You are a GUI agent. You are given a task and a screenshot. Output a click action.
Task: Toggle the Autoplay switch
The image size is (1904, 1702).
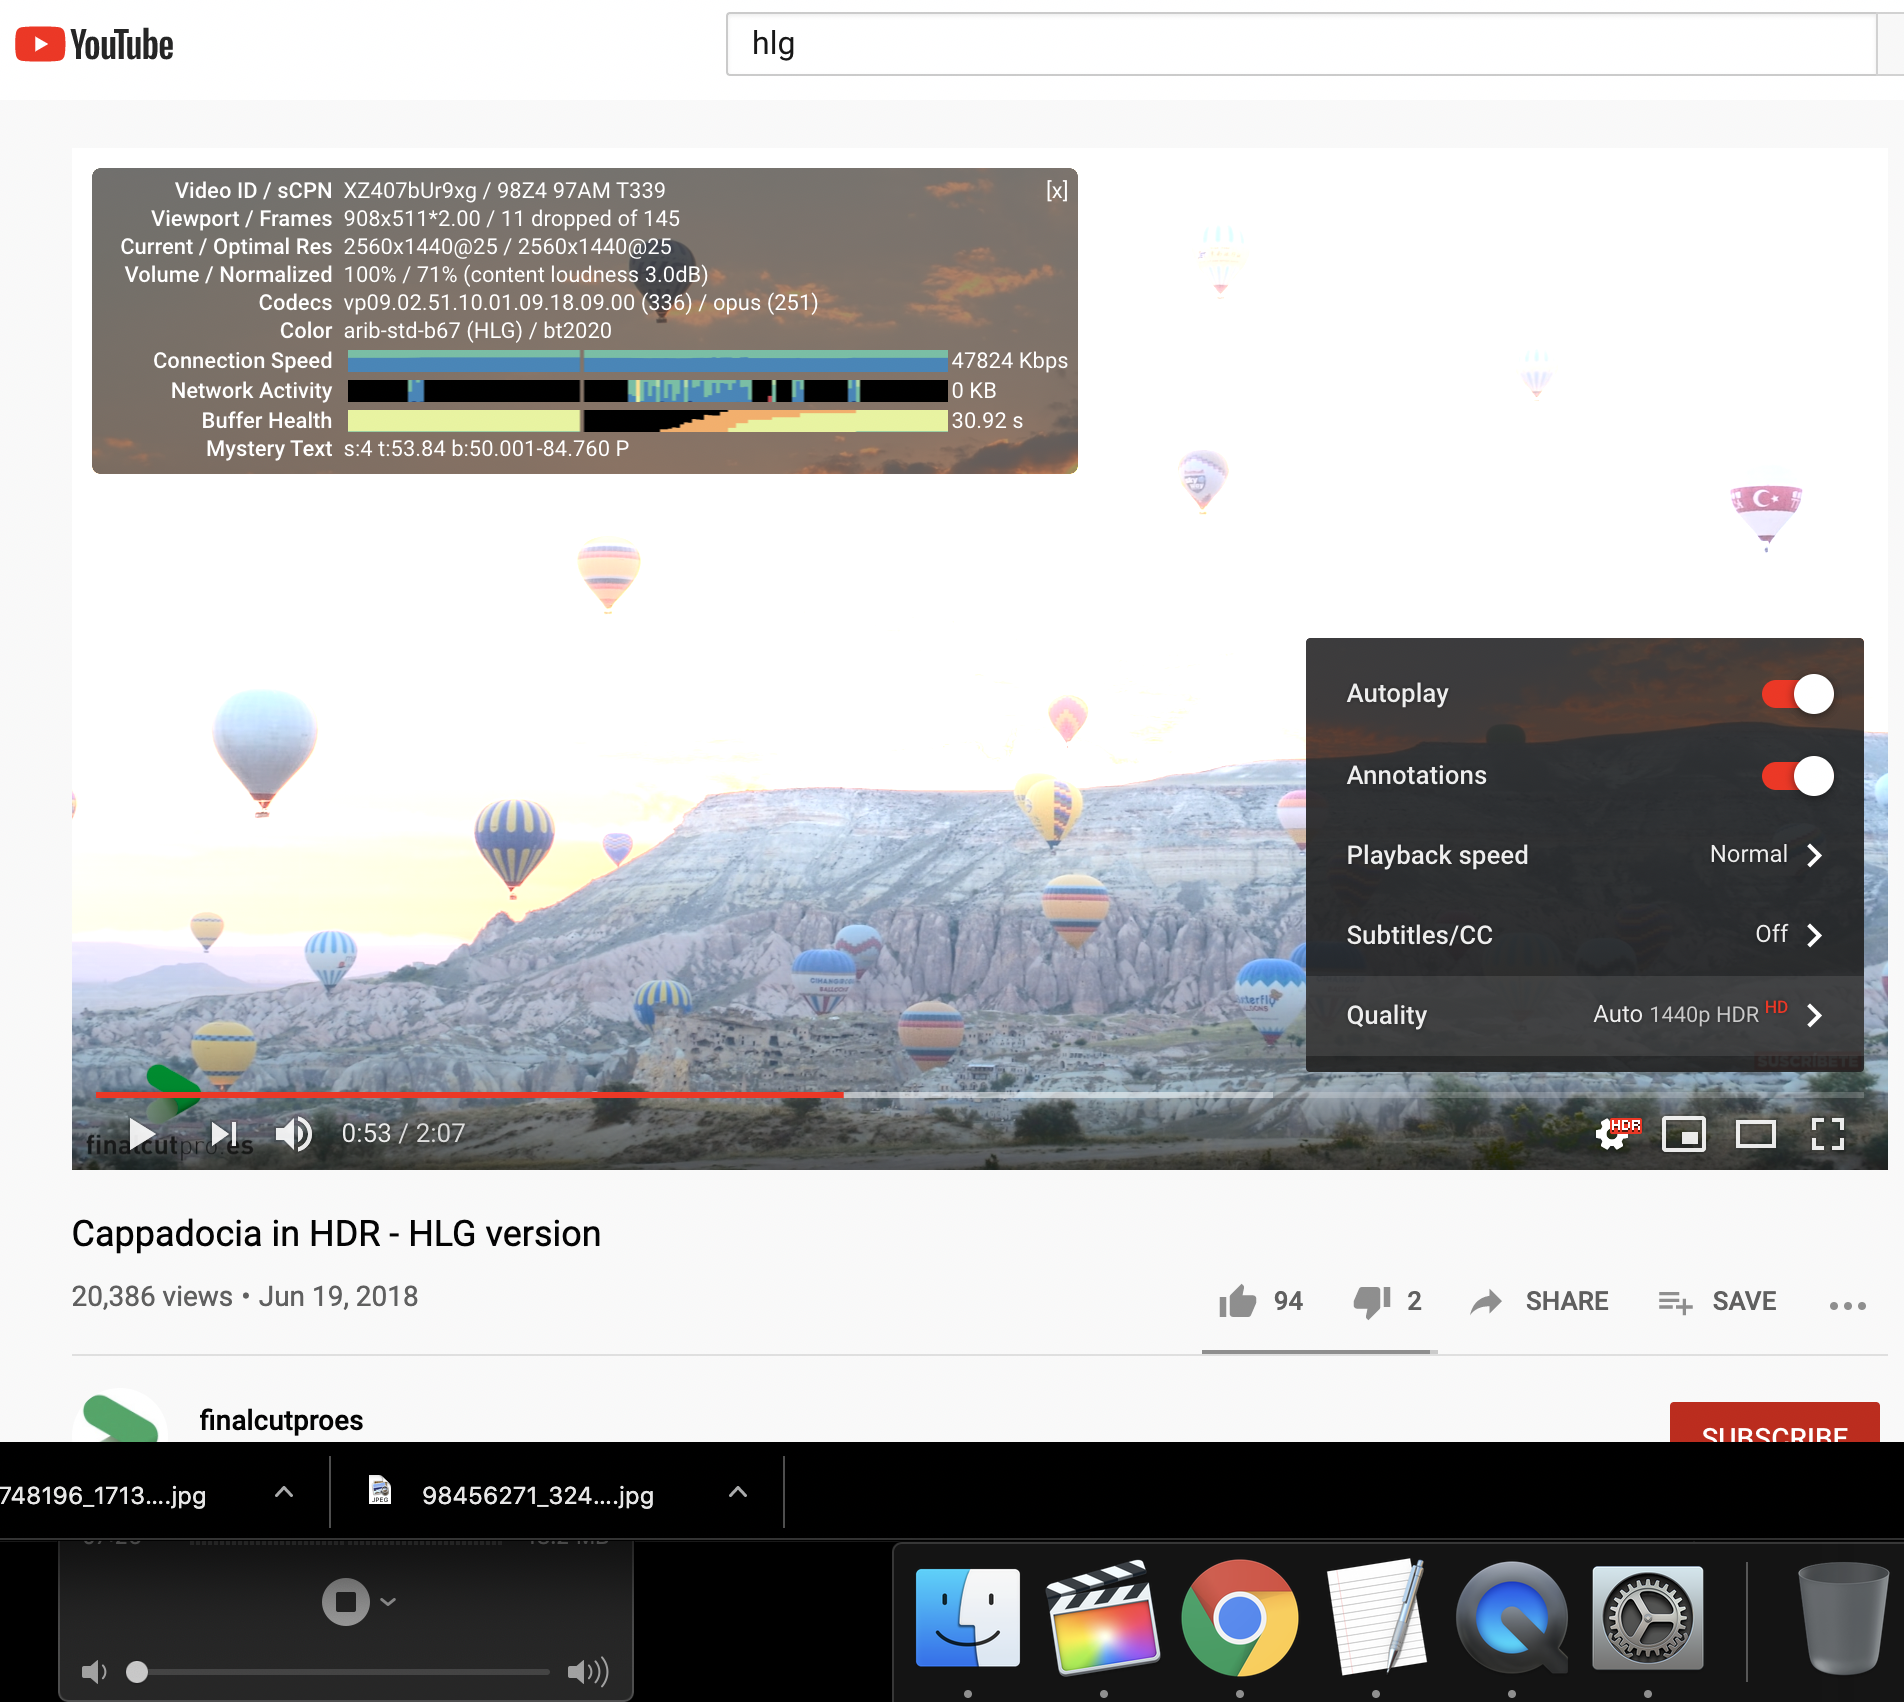point(1798,694)
